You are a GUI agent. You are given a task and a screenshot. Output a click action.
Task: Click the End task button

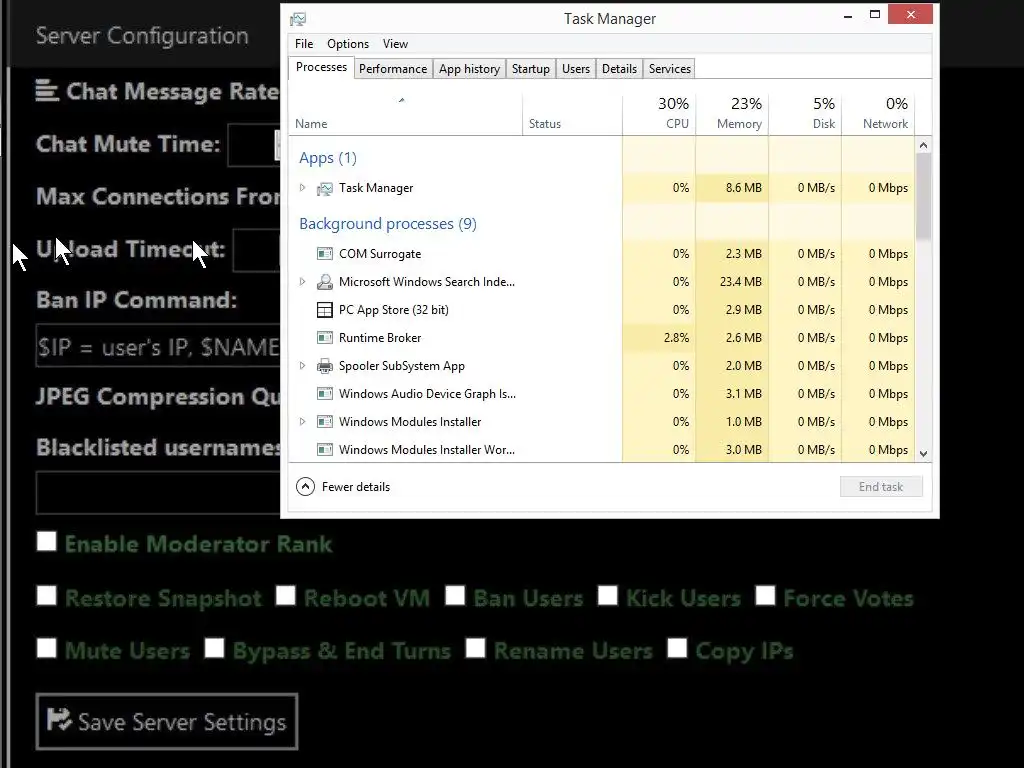click(x=881, y=487)
